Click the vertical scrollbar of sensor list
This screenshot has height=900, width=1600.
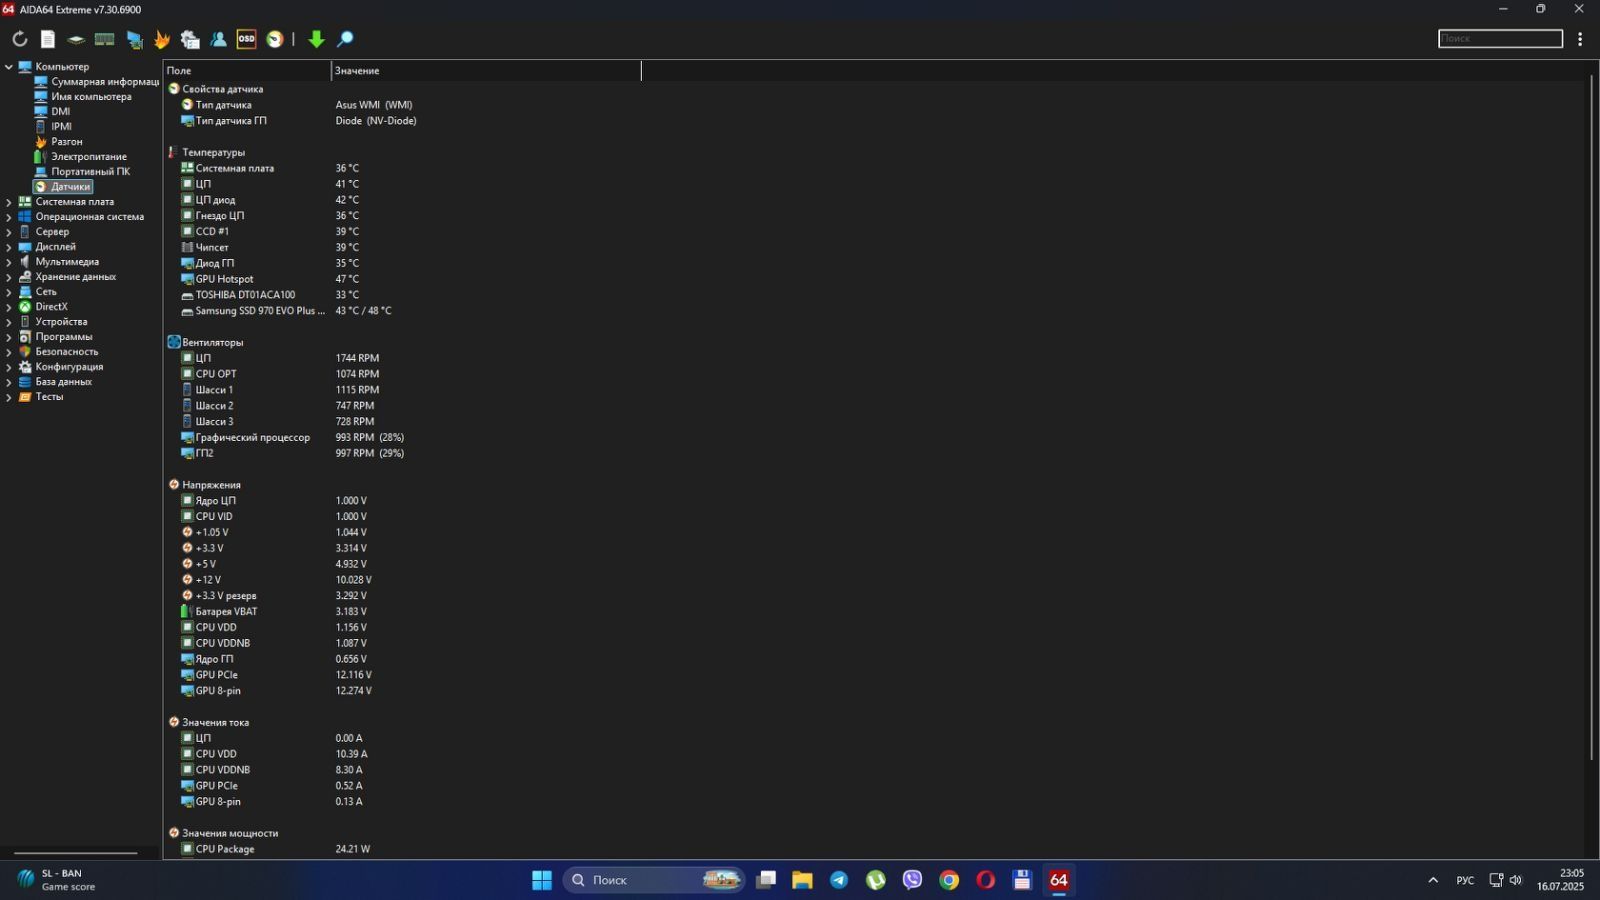1591,418
